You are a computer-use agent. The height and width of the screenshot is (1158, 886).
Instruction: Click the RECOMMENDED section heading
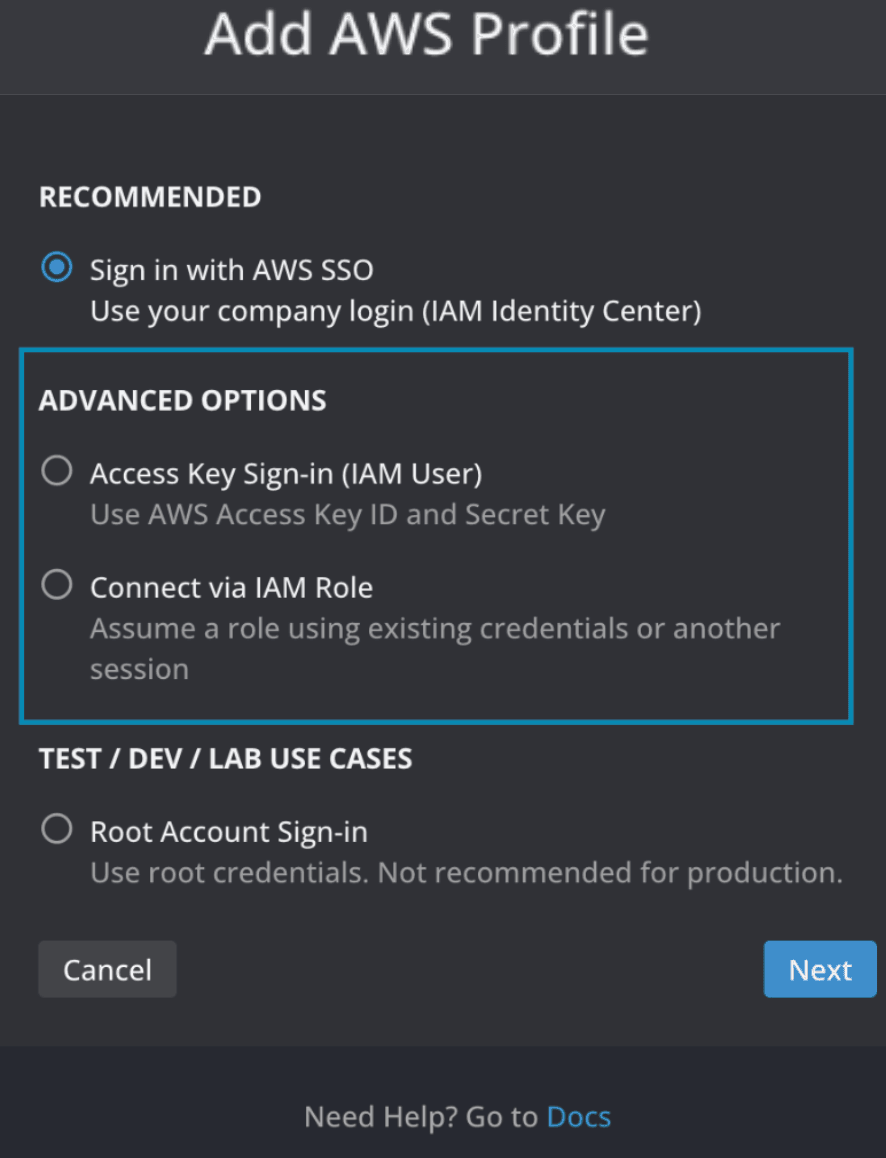pos(150,197)
